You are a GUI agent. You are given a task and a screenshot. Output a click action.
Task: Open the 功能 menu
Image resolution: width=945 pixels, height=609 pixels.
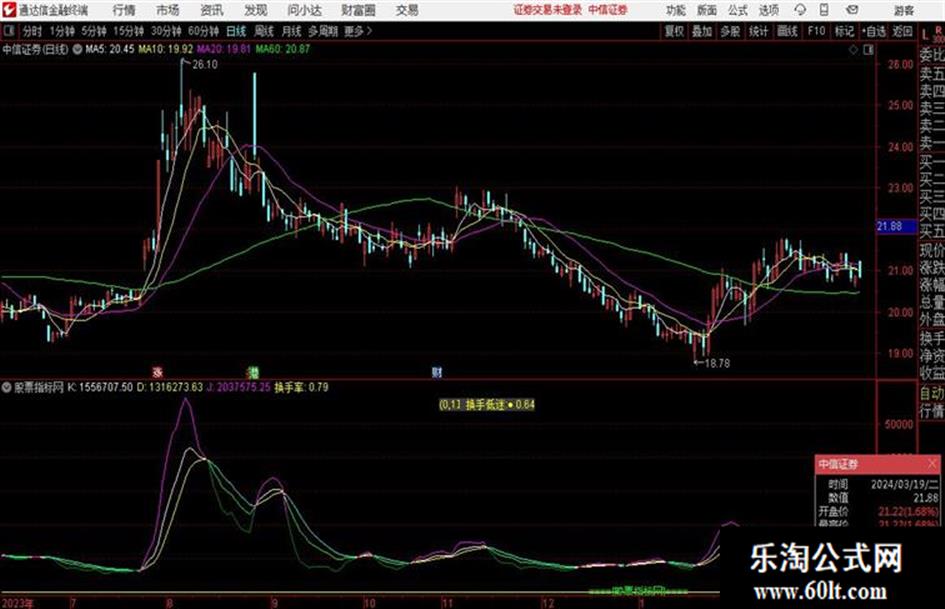676,10
